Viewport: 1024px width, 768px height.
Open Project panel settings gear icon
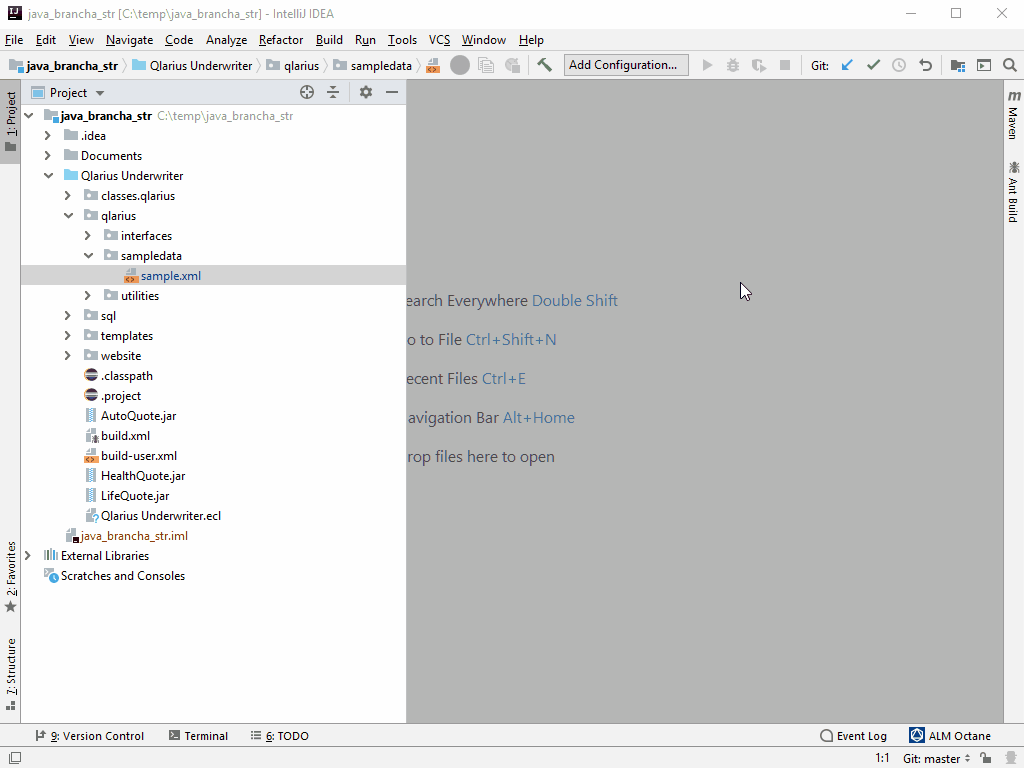click(365, 92)
